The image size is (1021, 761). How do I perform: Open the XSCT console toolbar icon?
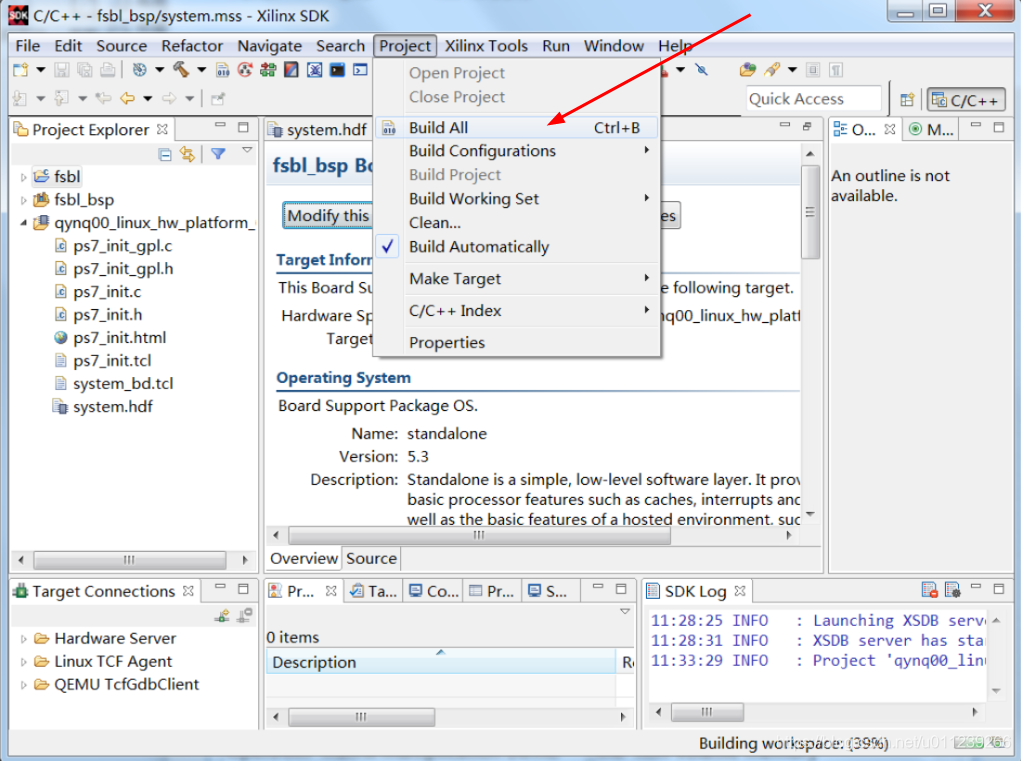(x=337, y=70)
